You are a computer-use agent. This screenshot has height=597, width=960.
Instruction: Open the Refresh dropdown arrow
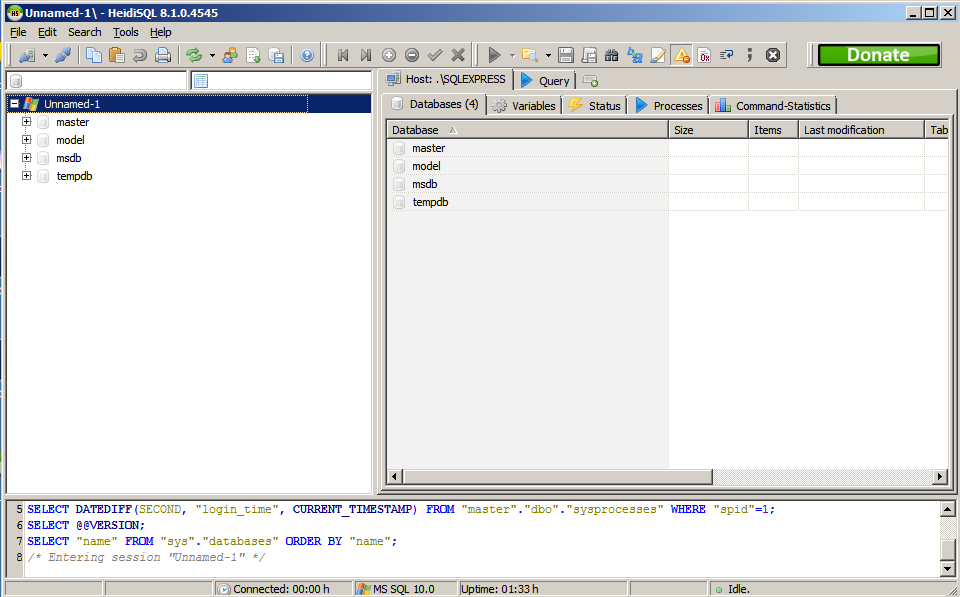point(212,56)
